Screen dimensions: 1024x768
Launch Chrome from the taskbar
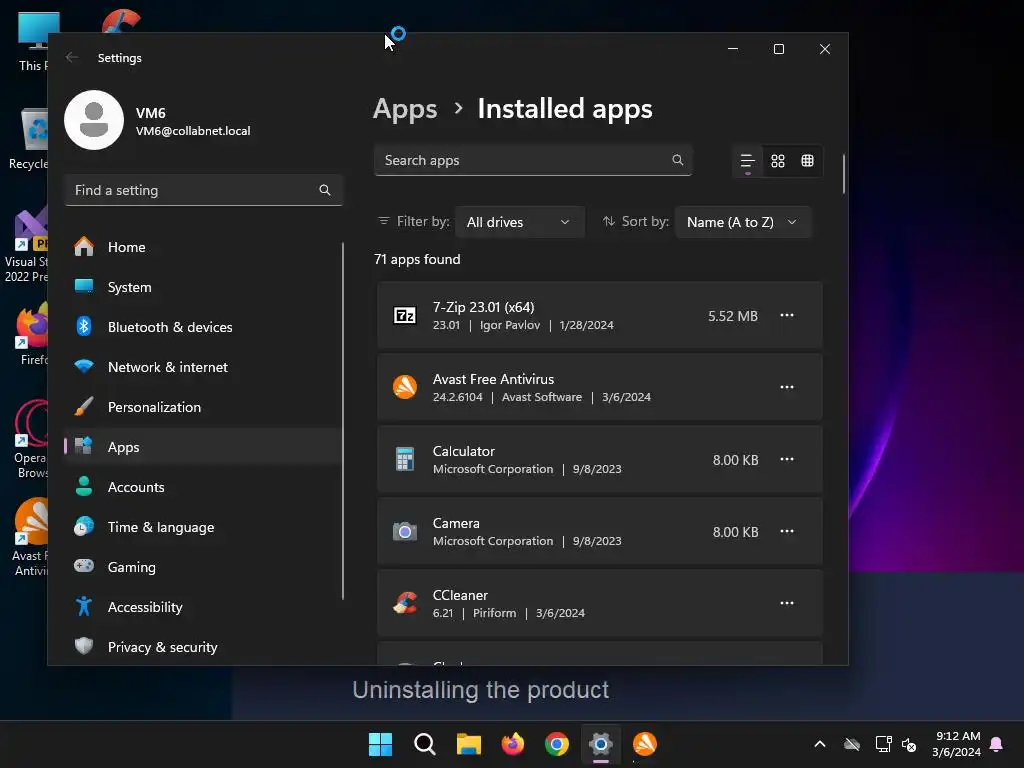pos(557,744)
